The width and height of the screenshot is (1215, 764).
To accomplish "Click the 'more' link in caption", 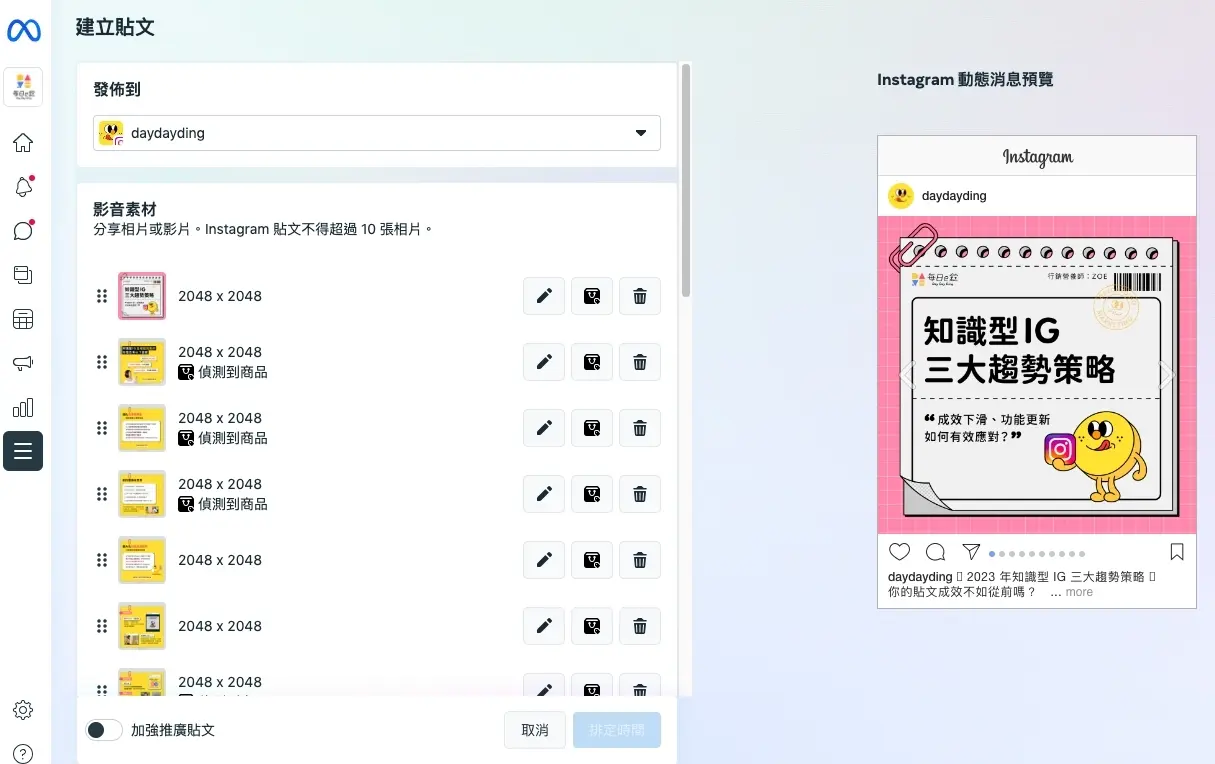I will [1079, 592].
